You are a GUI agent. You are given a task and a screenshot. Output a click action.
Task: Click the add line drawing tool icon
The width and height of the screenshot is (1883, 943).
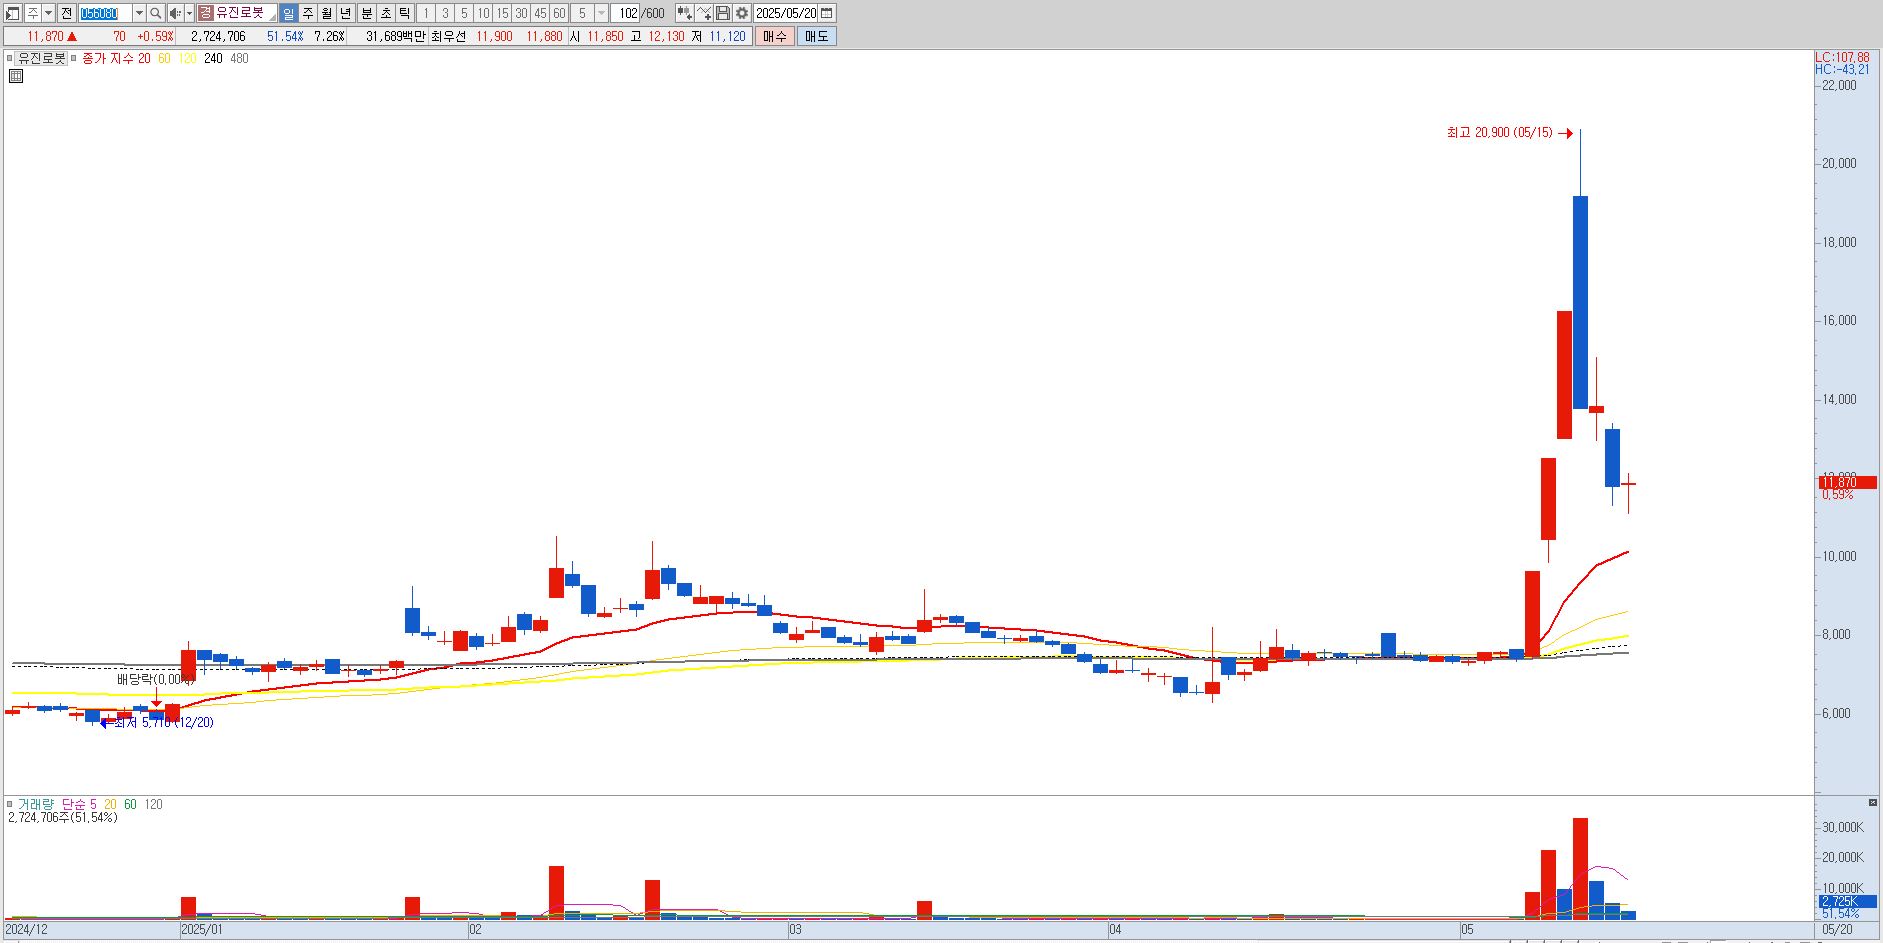point(703,13)
